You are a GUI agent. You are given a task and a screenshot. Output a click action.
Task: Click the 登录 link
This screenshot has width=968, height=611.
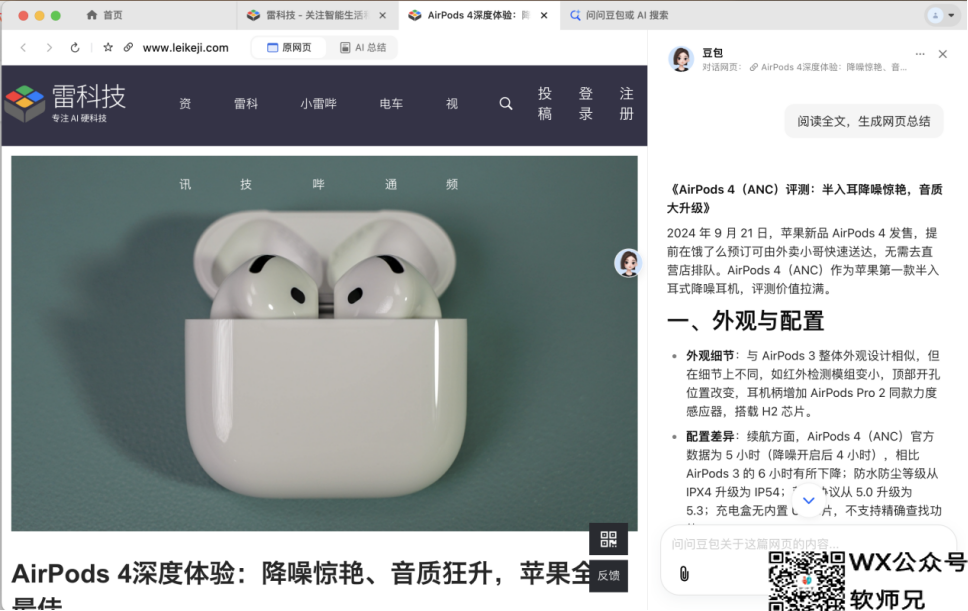(586, 104)
